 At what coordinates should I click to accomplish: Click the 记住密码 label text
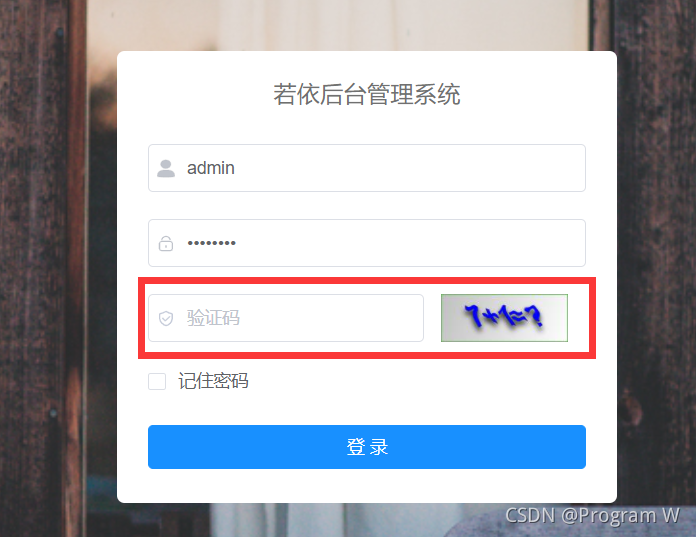click(214, 381)
